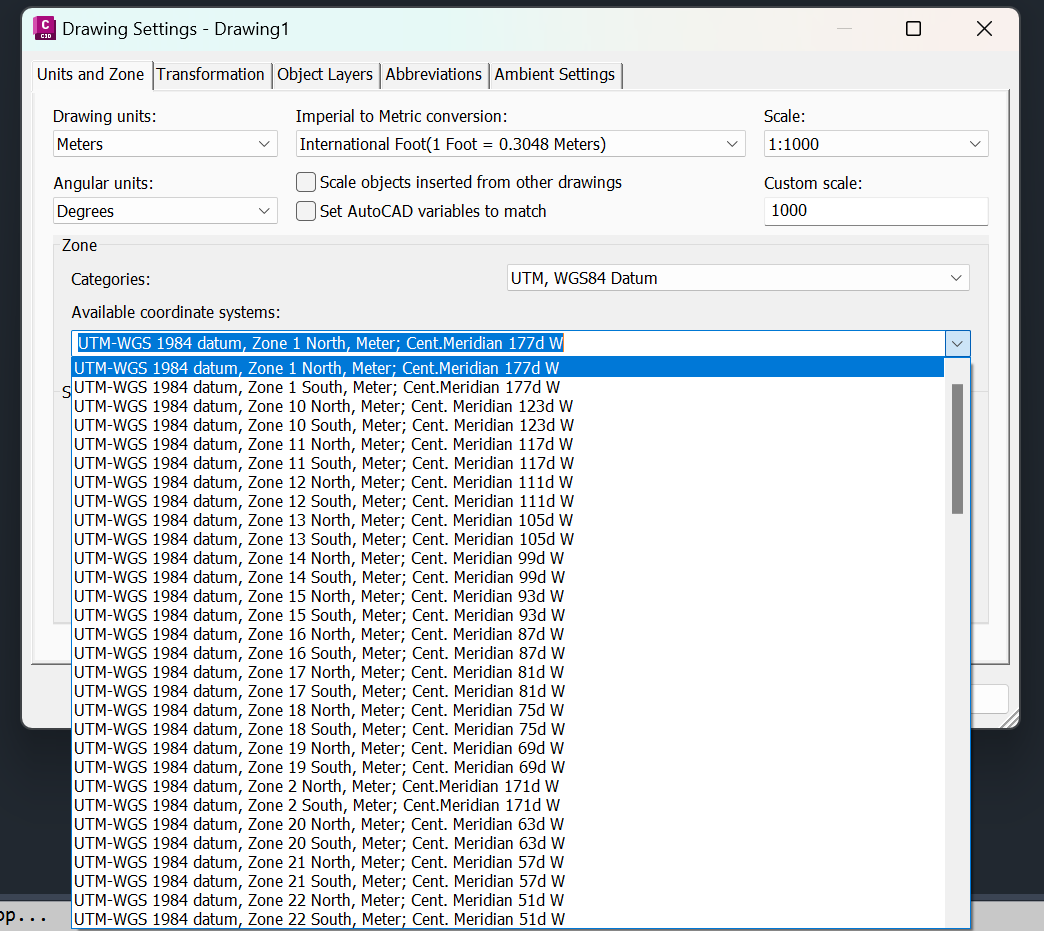Select Zone 1 North, Cent.Meridian 177d W in list
The height and width of the screenshot is (931, 1044).
coord(507,368)
